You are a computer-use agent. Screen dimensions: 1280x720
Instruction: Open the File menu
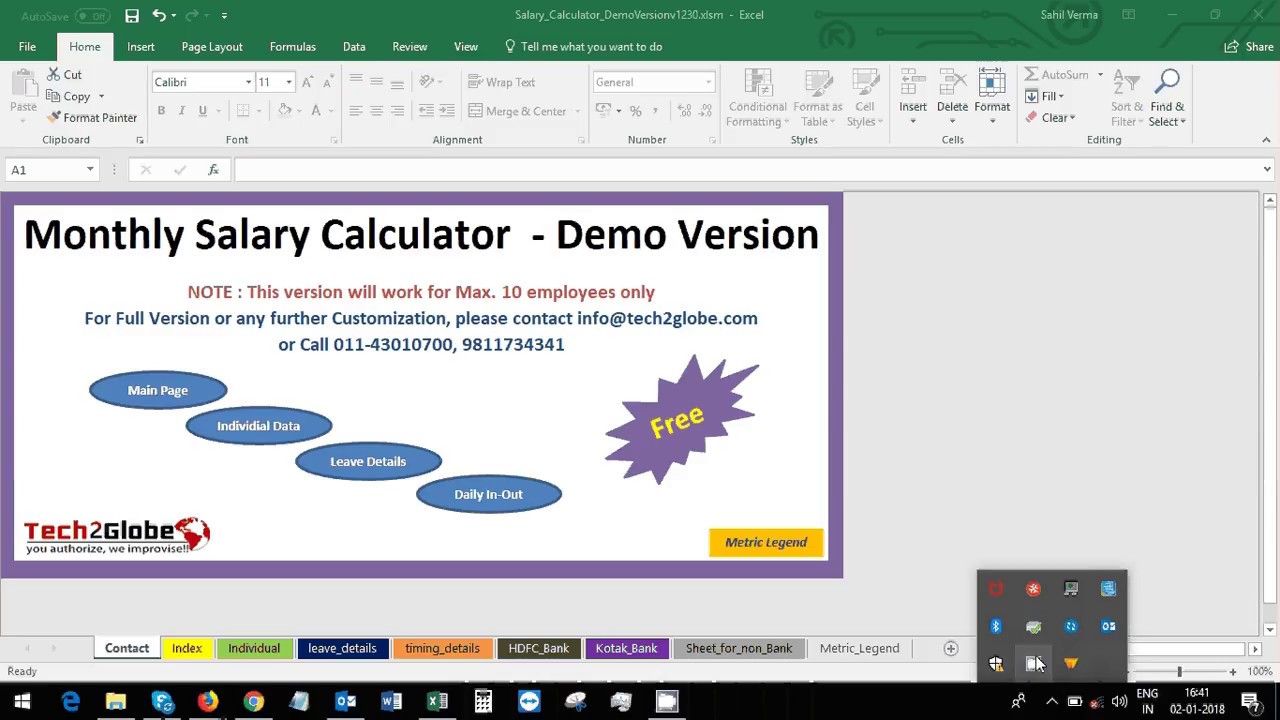click(27, 47)
